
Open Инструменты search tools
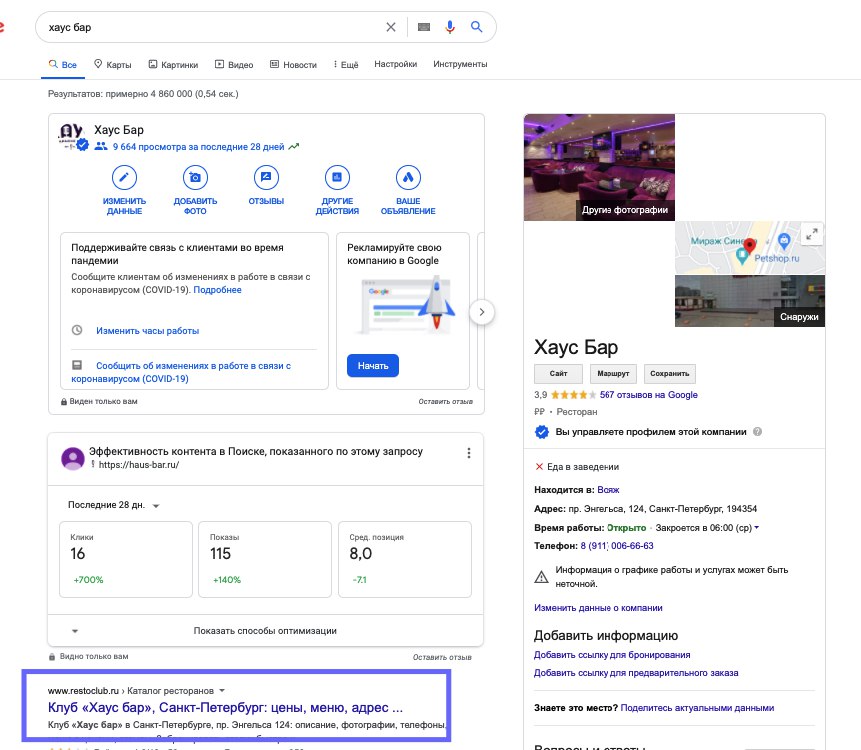click(460, 64)
